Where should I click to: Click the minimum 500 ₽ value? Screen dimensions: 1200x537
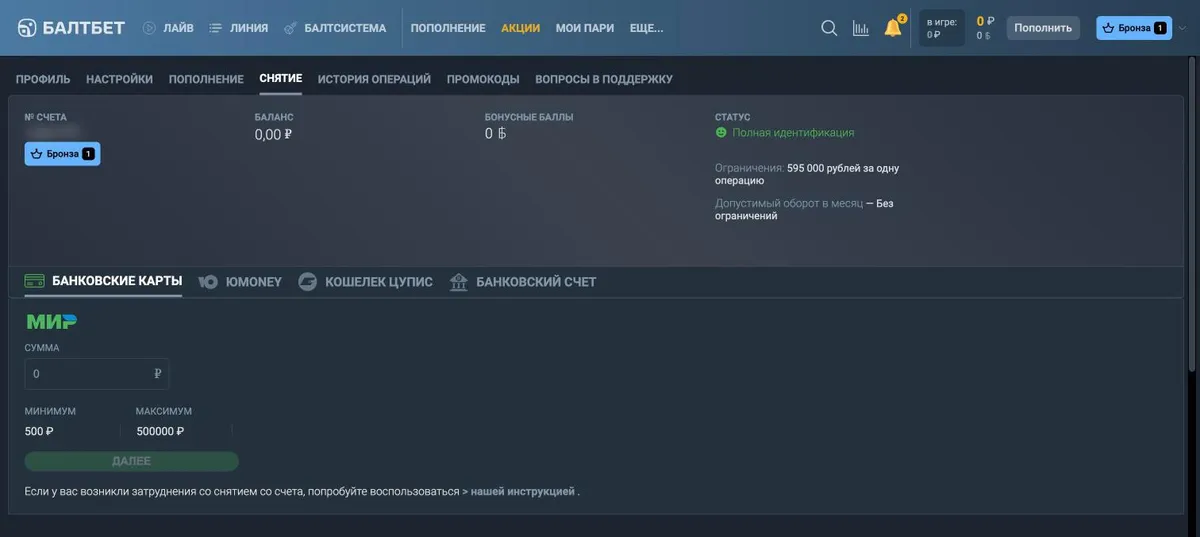39,432
